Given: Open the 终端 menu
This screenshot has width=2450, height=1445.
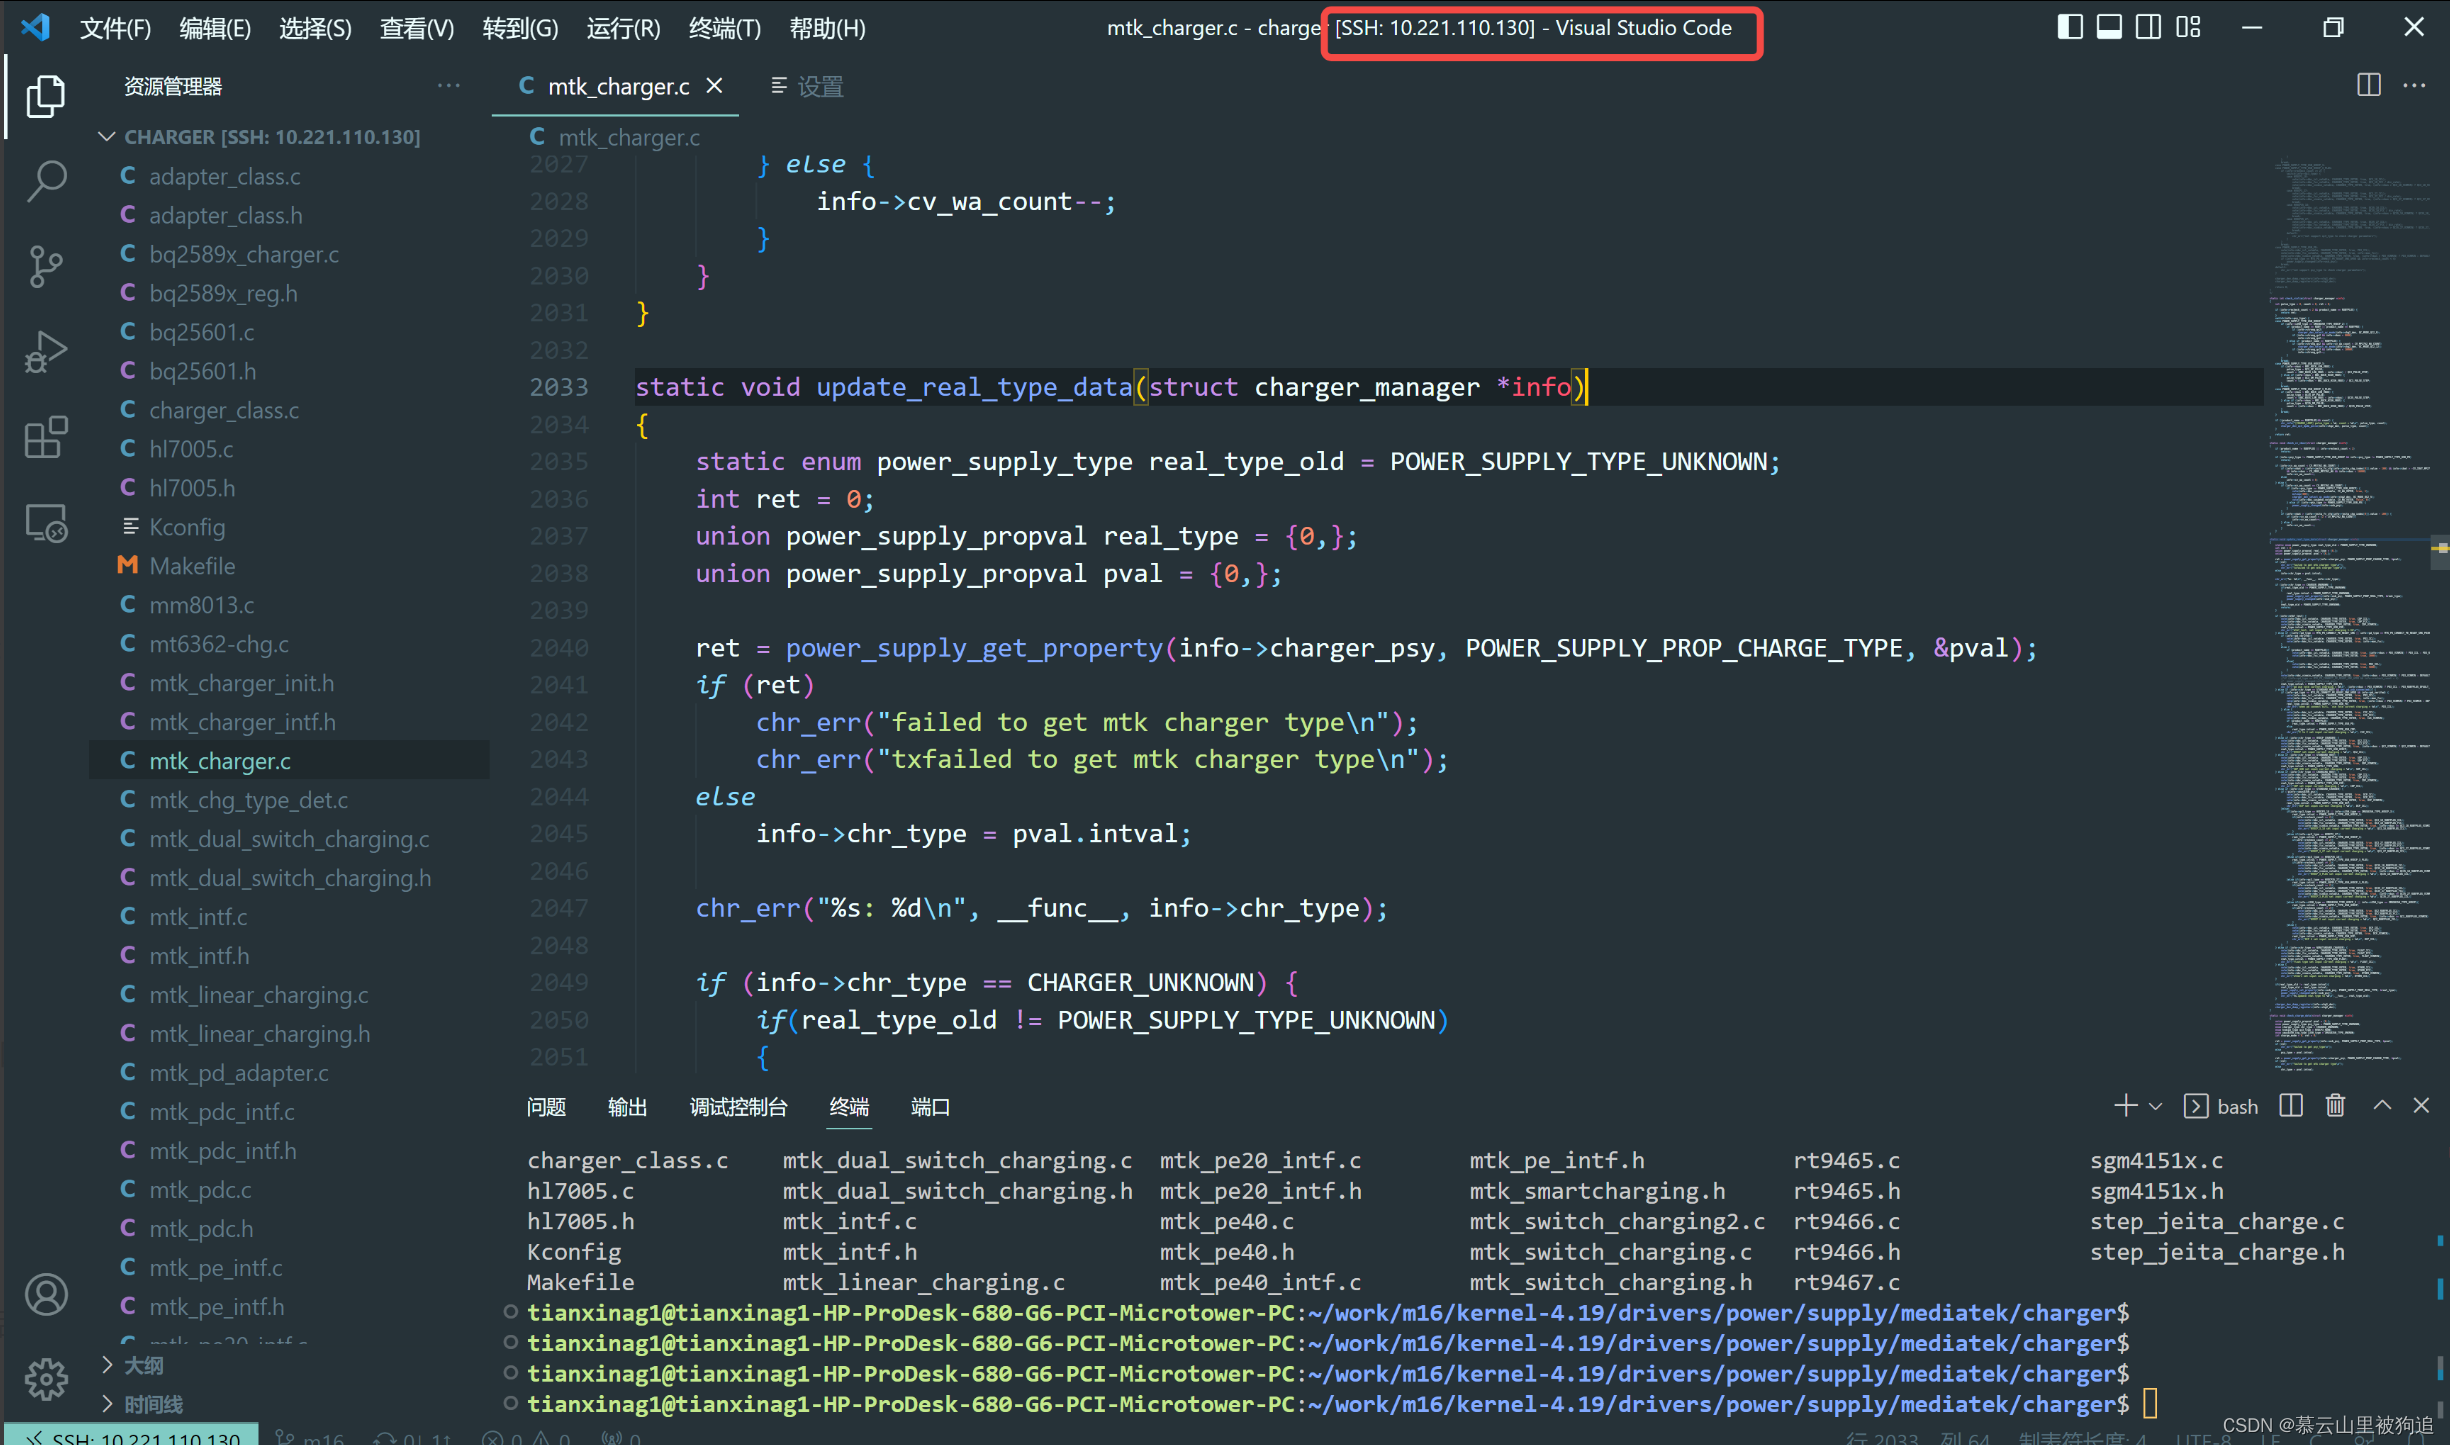Looking at the screenshot, I should coord(723,28).
